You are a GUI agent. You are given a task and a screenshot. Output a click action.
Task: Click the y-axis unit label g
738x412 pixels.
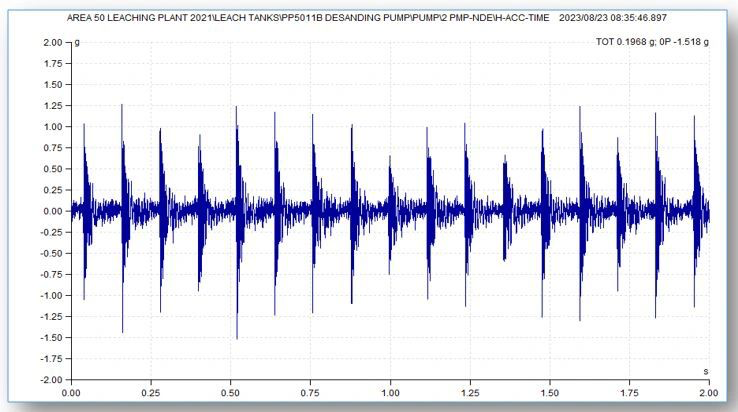click(77, 42)
